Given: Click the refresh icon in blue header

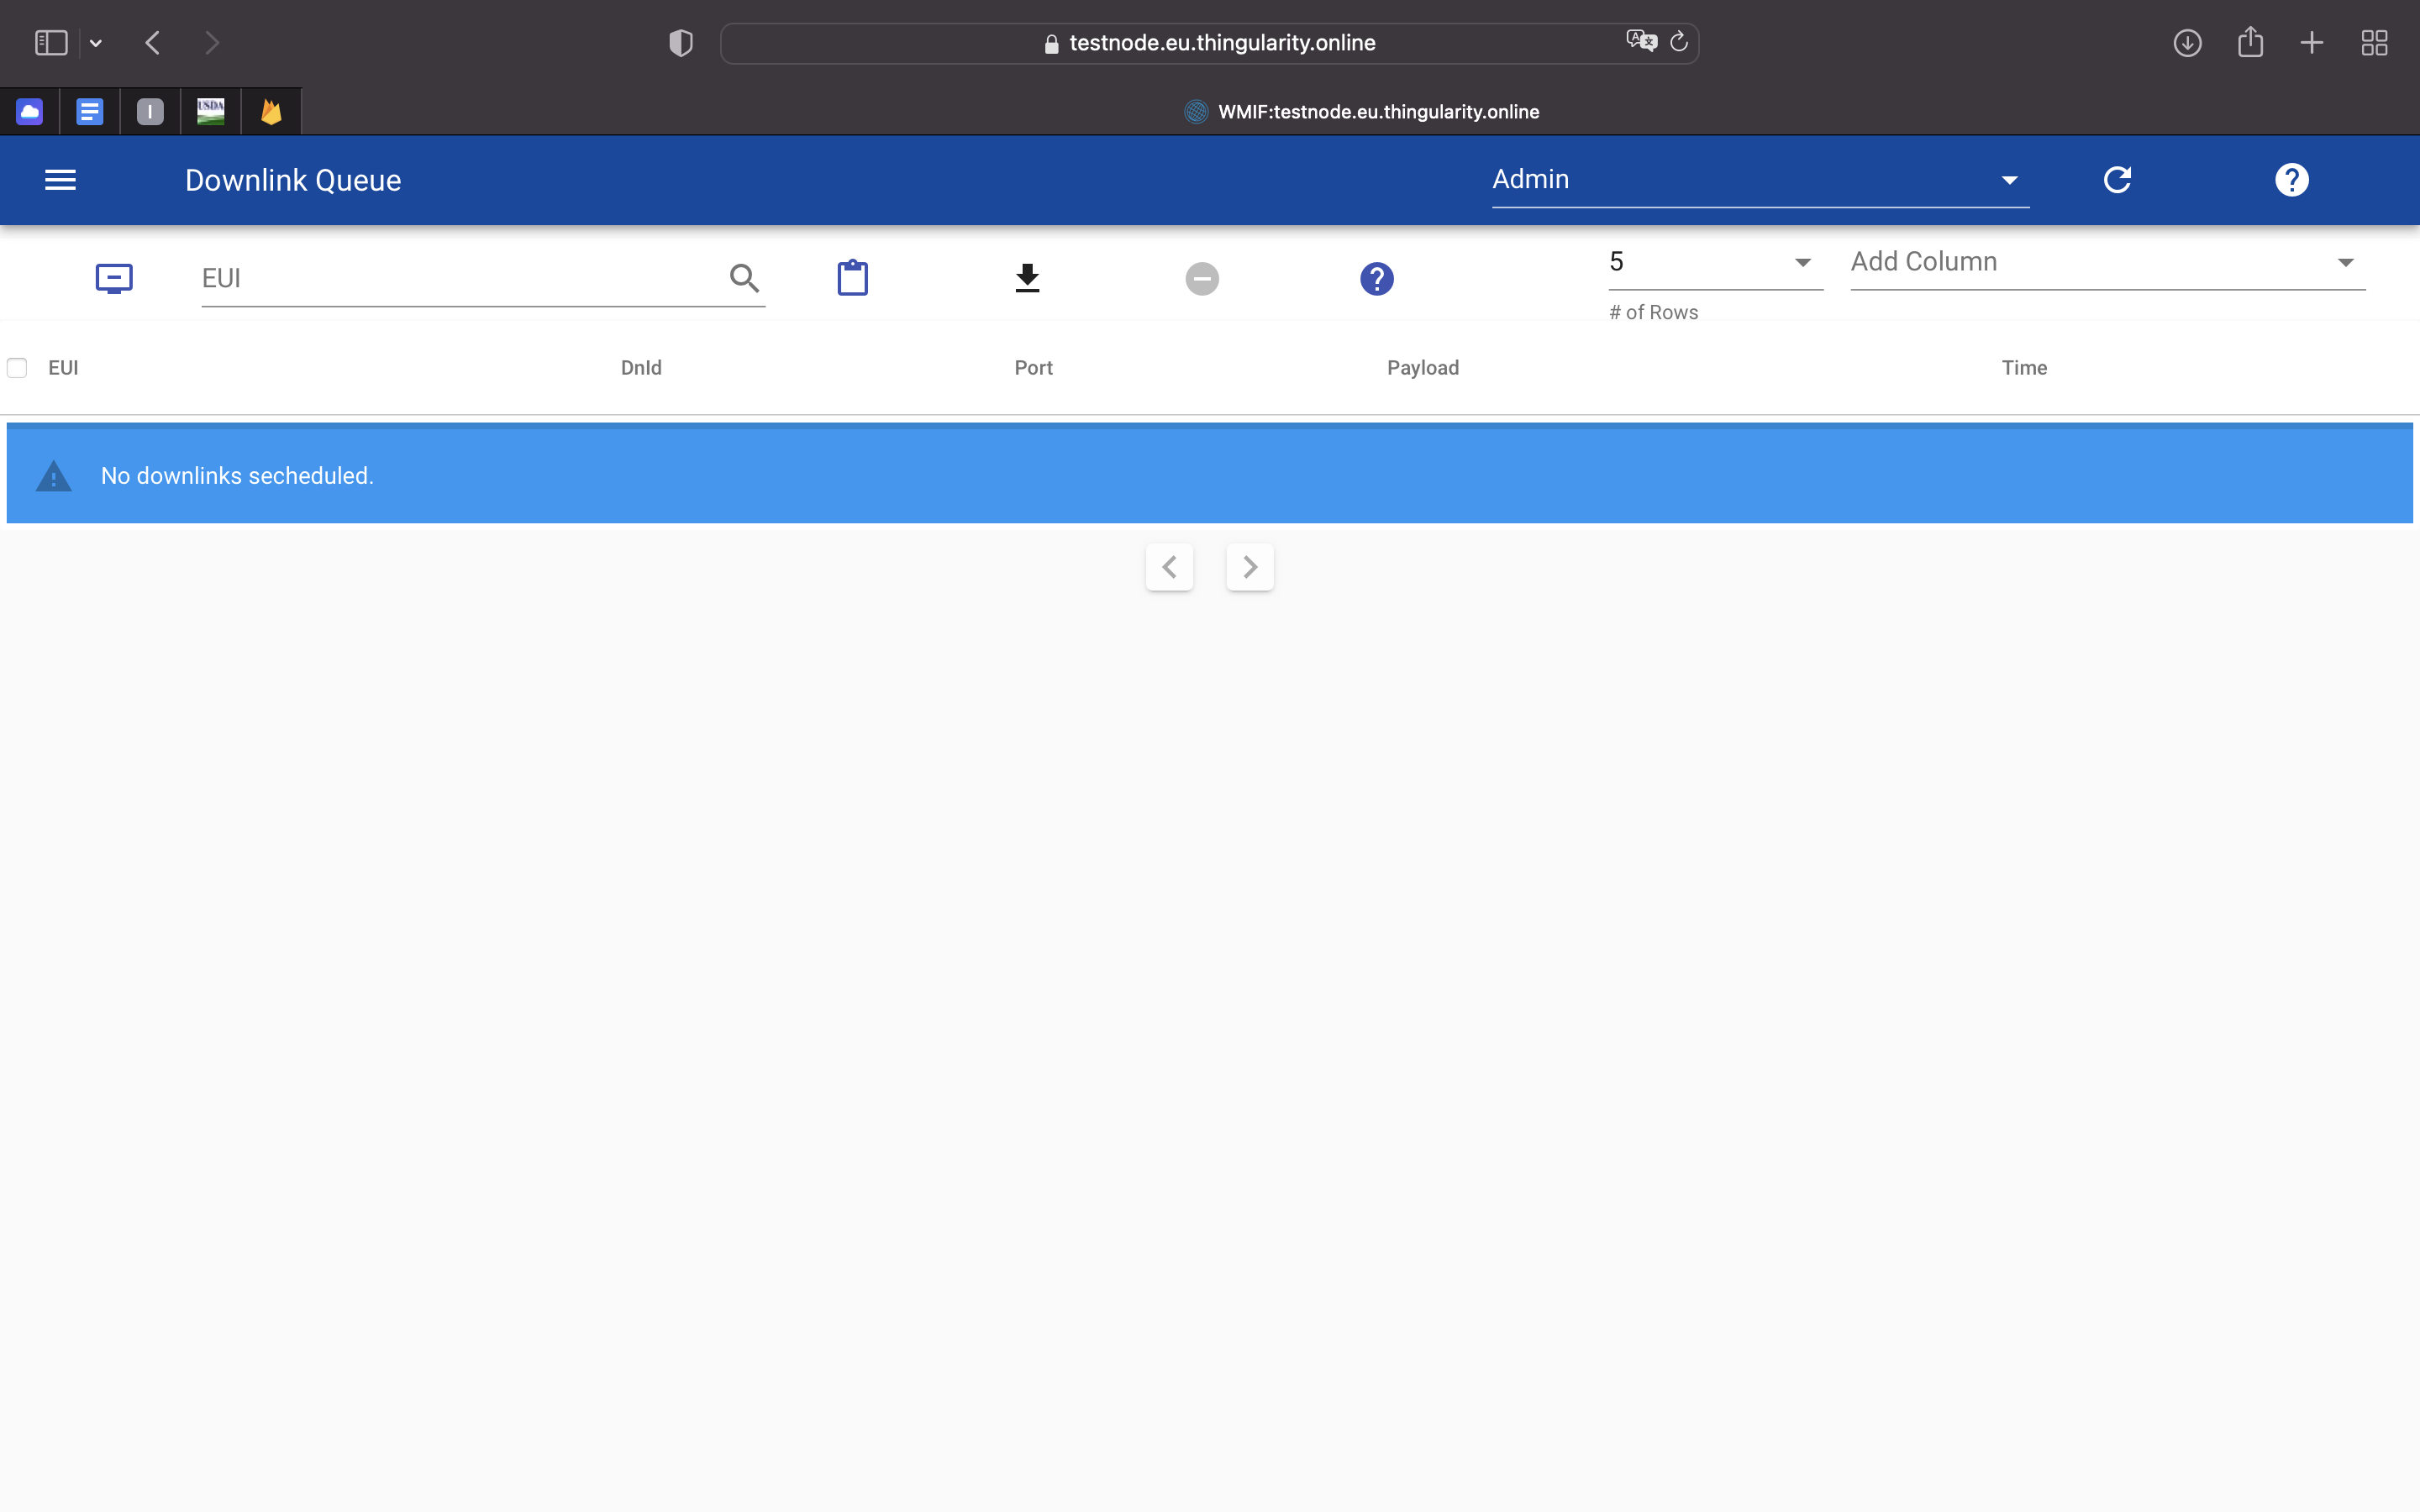Looking at the screenshot, I should pyautogui.click(x=2117, y=180).
